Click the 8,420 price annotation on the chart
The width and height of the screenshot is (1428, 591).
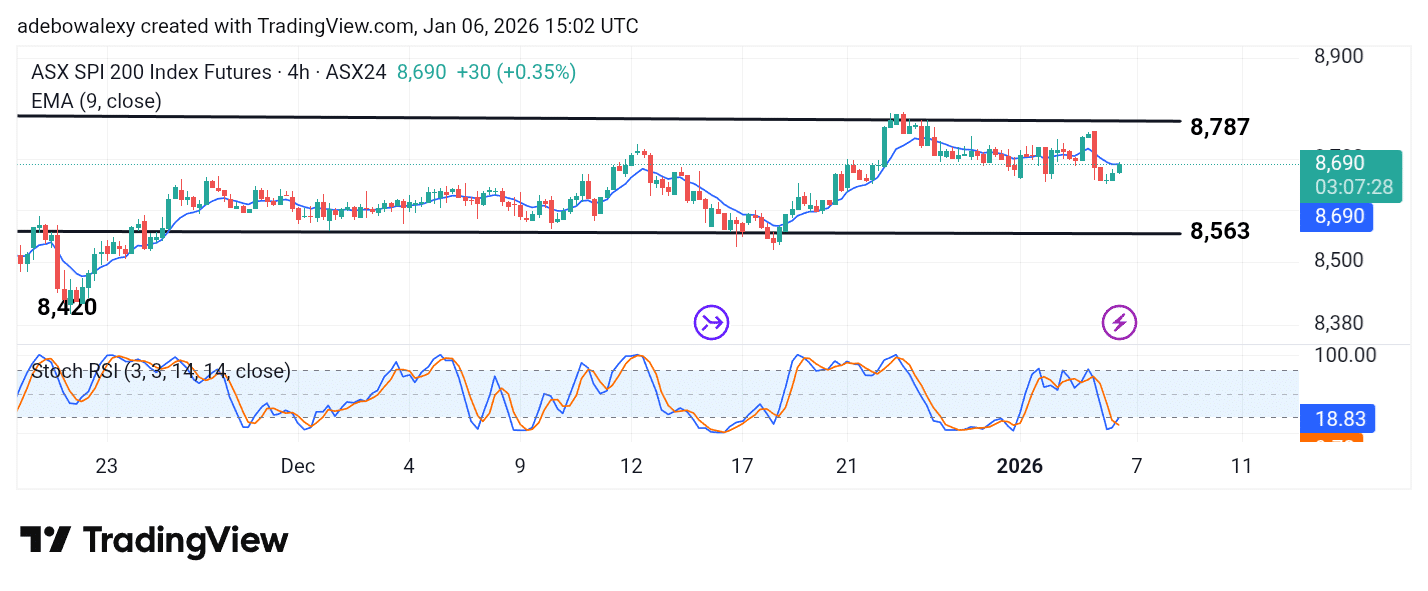[66, 307]
